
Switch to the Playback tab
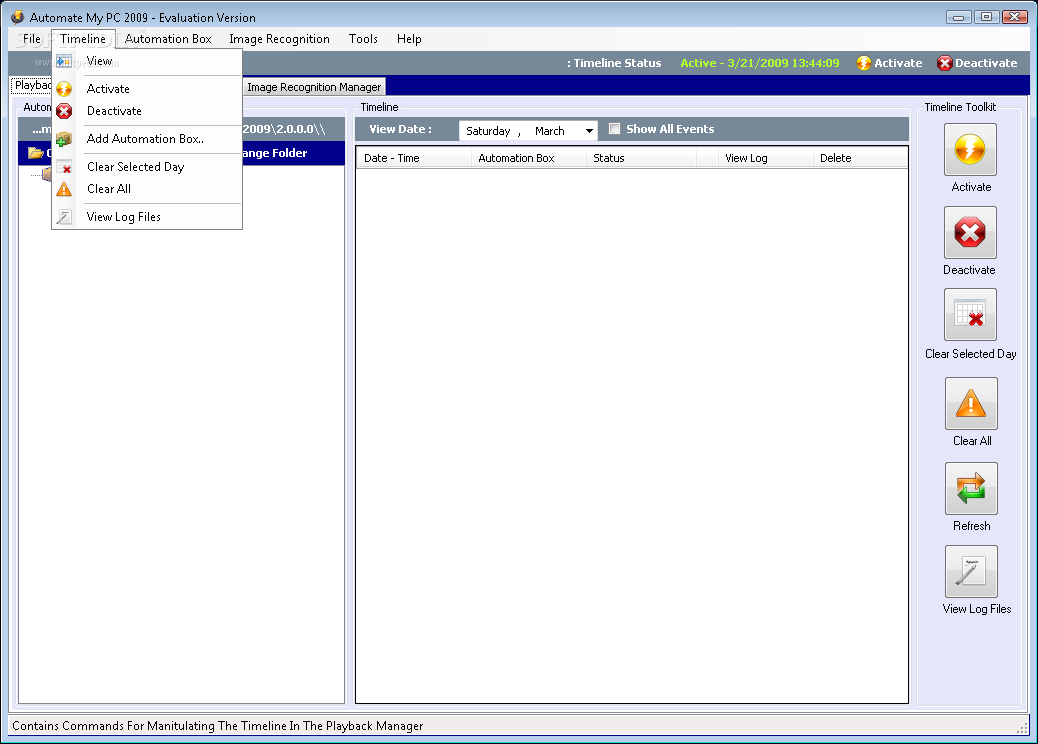[x=32, y=85]
